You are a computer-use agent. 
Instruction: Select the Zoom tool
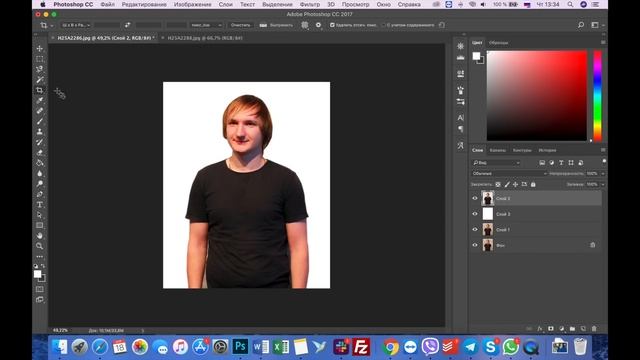coord(40,246)
